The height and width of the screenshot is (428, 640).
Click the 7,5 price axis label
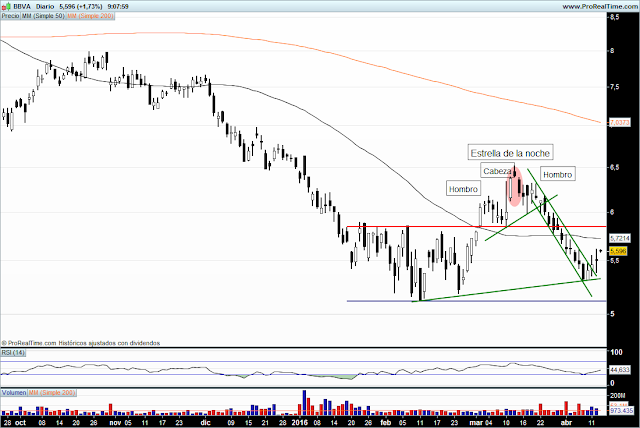point(615,87)
